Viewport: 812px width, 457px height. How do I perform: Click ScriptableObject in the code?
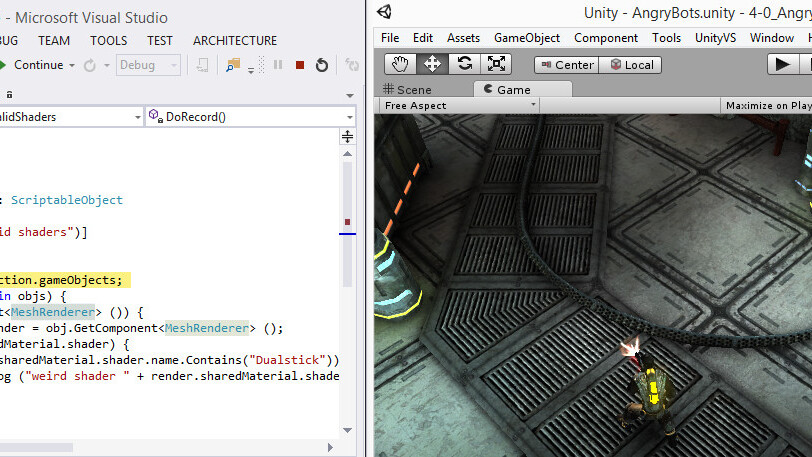(x=67, y=200)
